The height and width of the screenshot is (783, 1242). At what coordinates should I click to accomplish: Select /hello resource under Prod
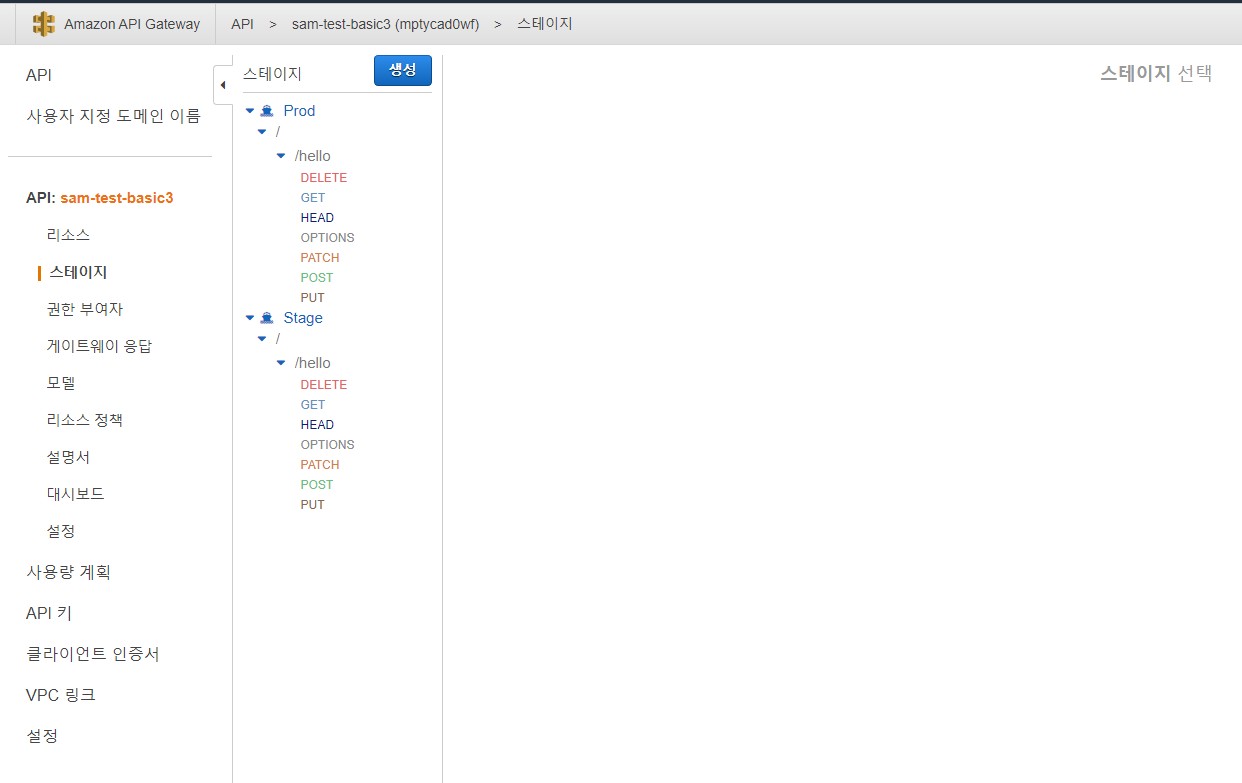pyautogui.click(x=312, y=156)
